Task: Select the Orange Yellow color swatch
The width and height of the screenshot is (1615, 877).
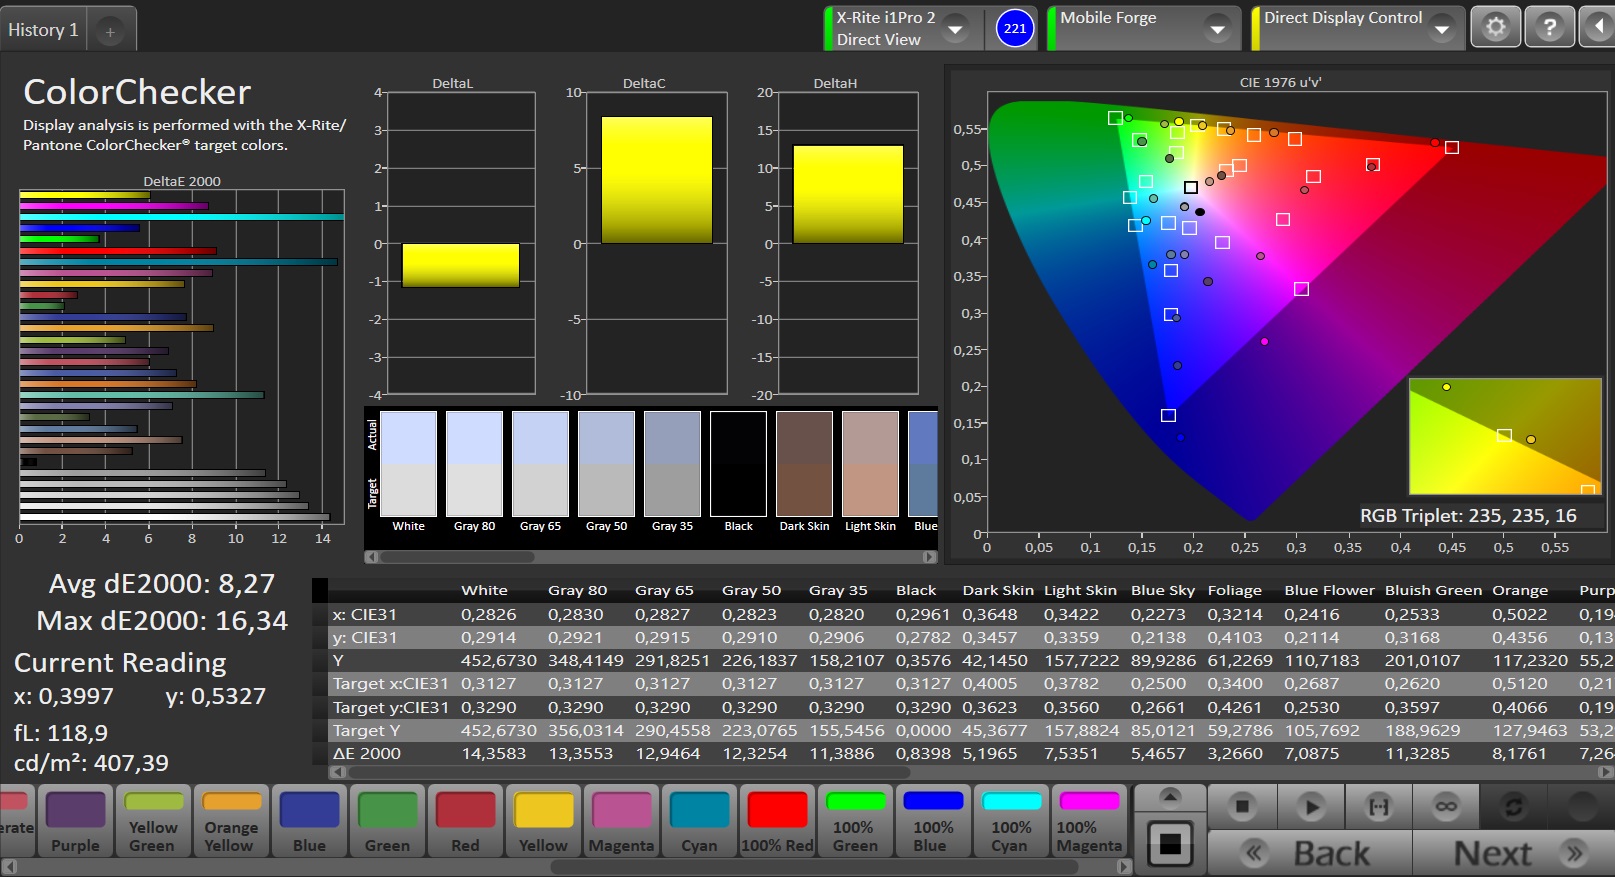Action: [x=231, y=822]
